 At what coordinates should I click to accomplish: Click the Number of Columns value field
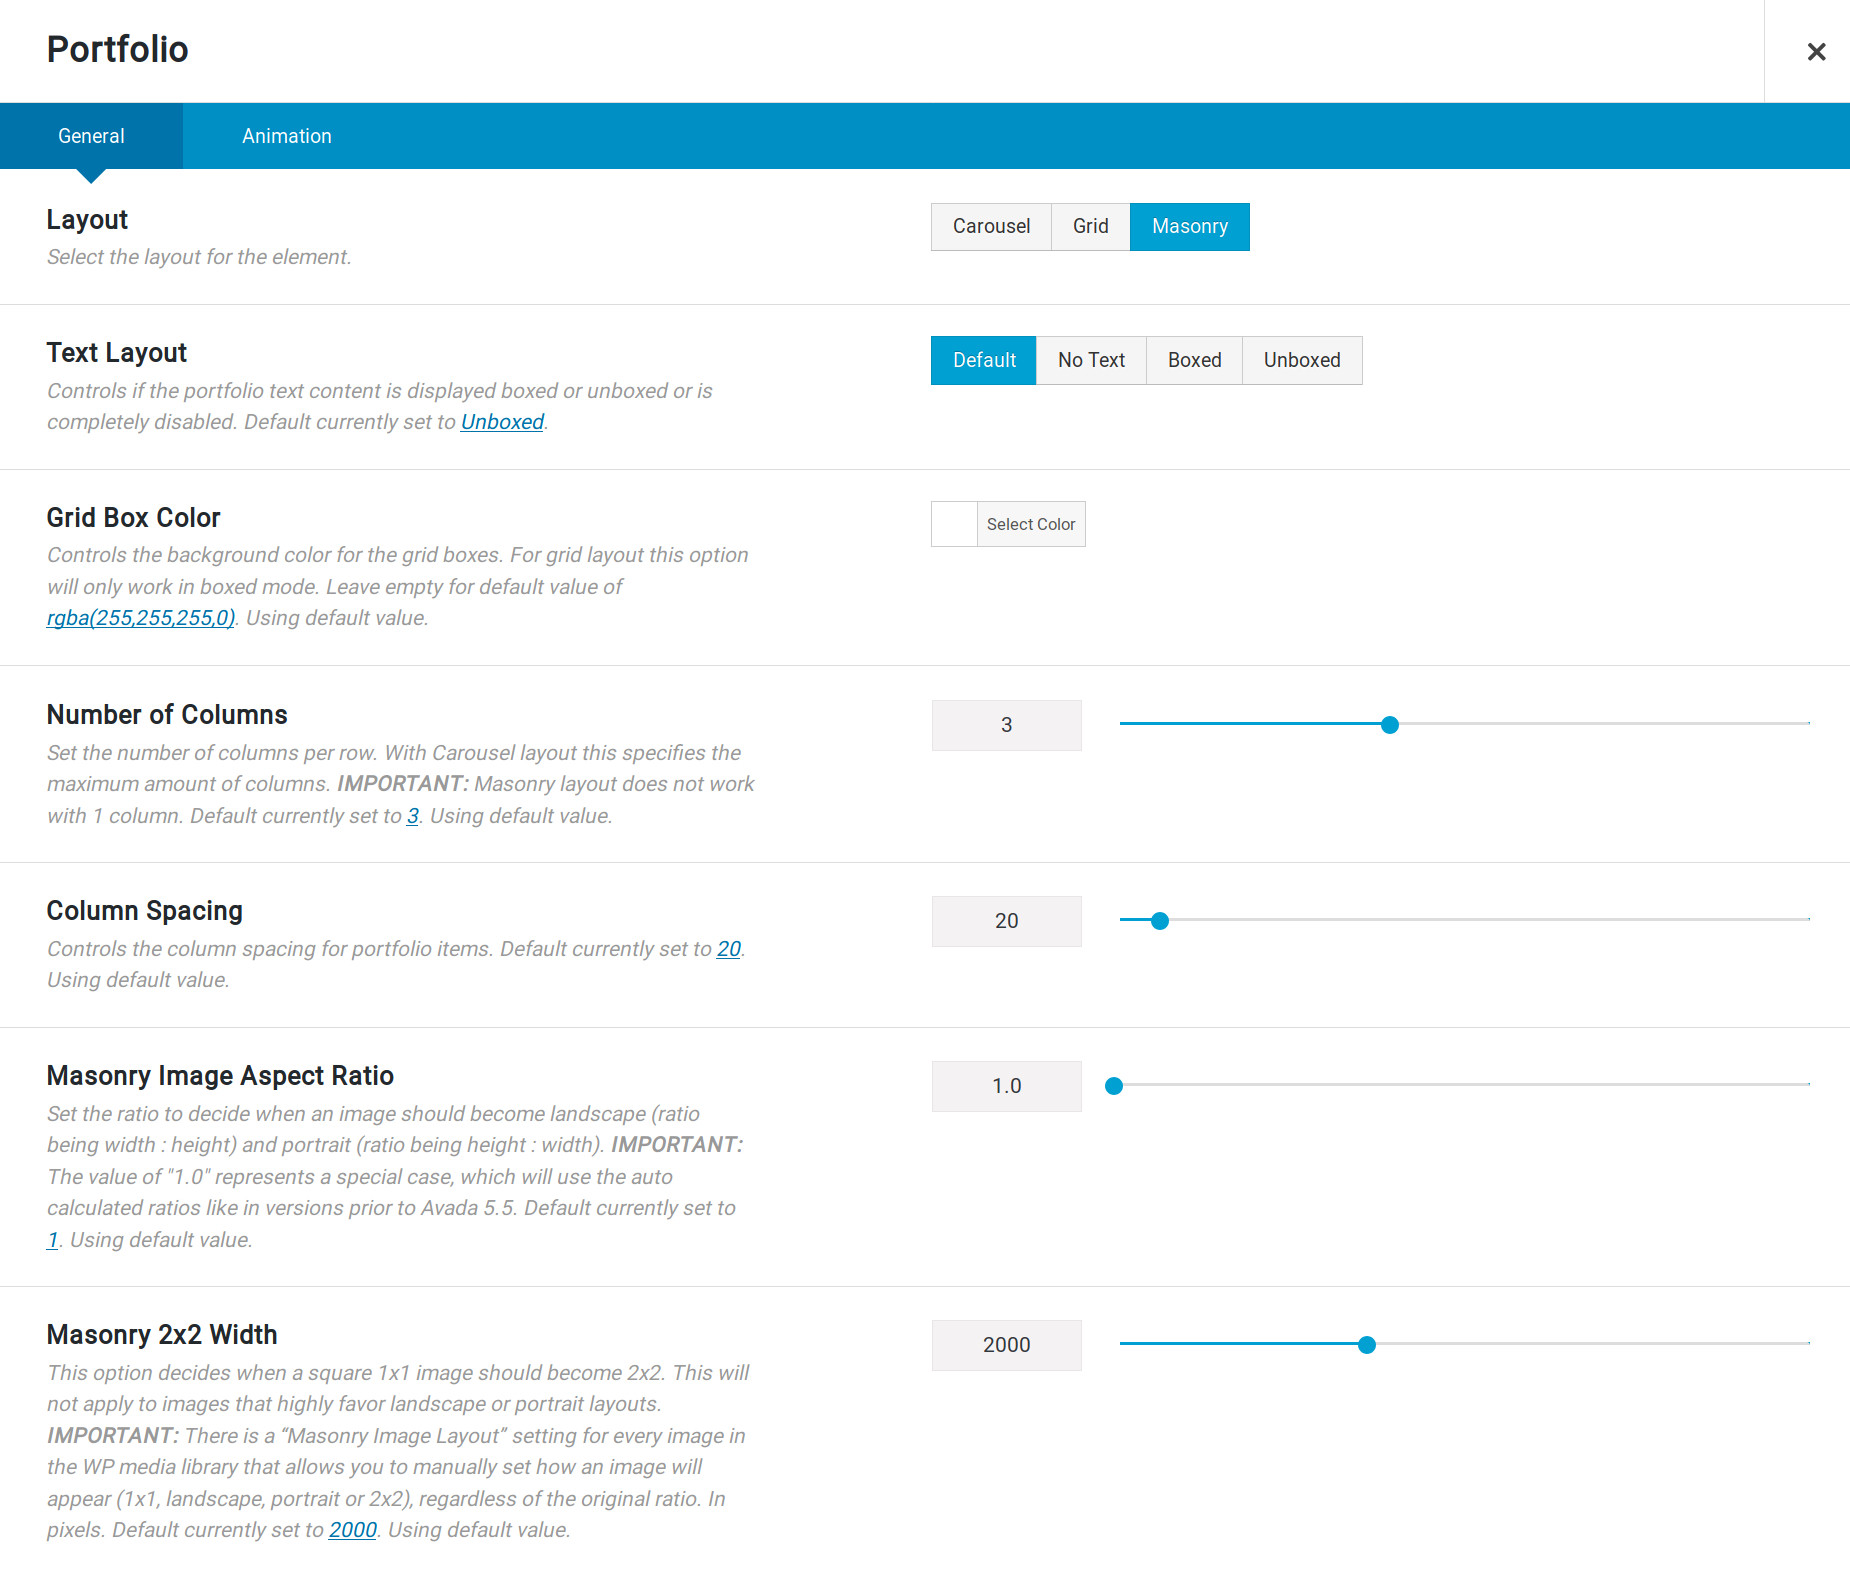click(x=1006, y=725)
